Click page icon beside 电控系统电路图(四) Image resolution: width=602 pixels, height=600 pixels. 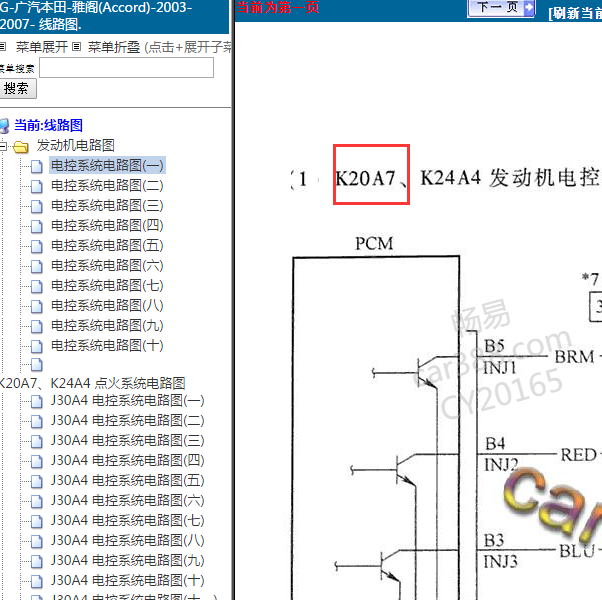36,226
